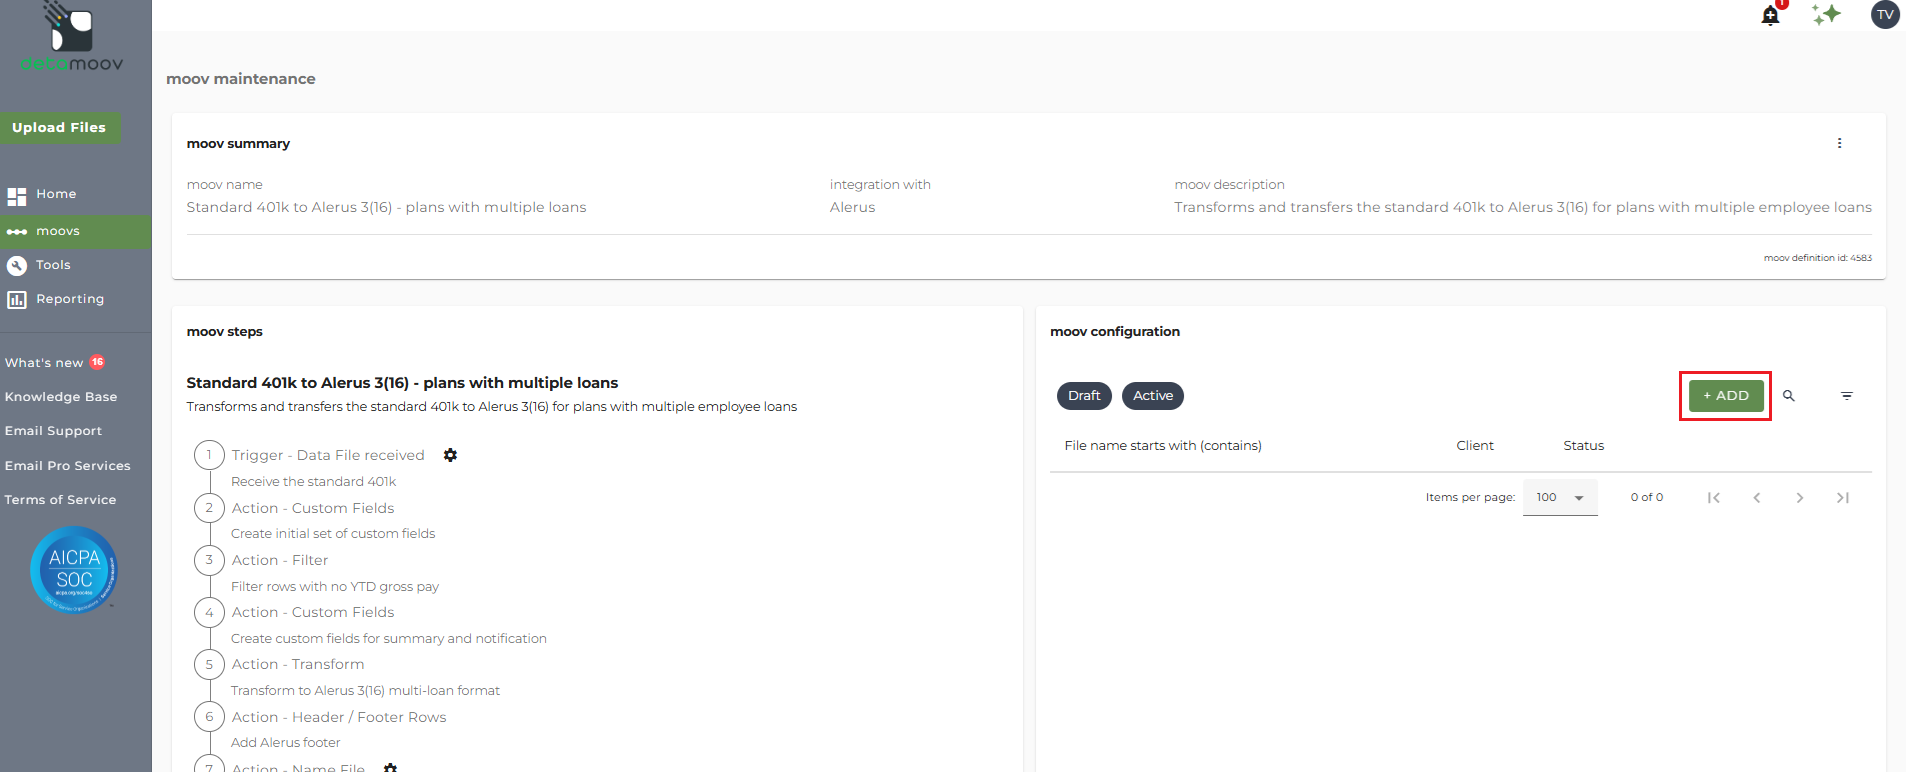Image resolution: width=1906 pixels, height=772 pixels.
Task: Click 'Transform to Alerus 3(16) multi-loan format'
Action: click(x=366, y=691)
